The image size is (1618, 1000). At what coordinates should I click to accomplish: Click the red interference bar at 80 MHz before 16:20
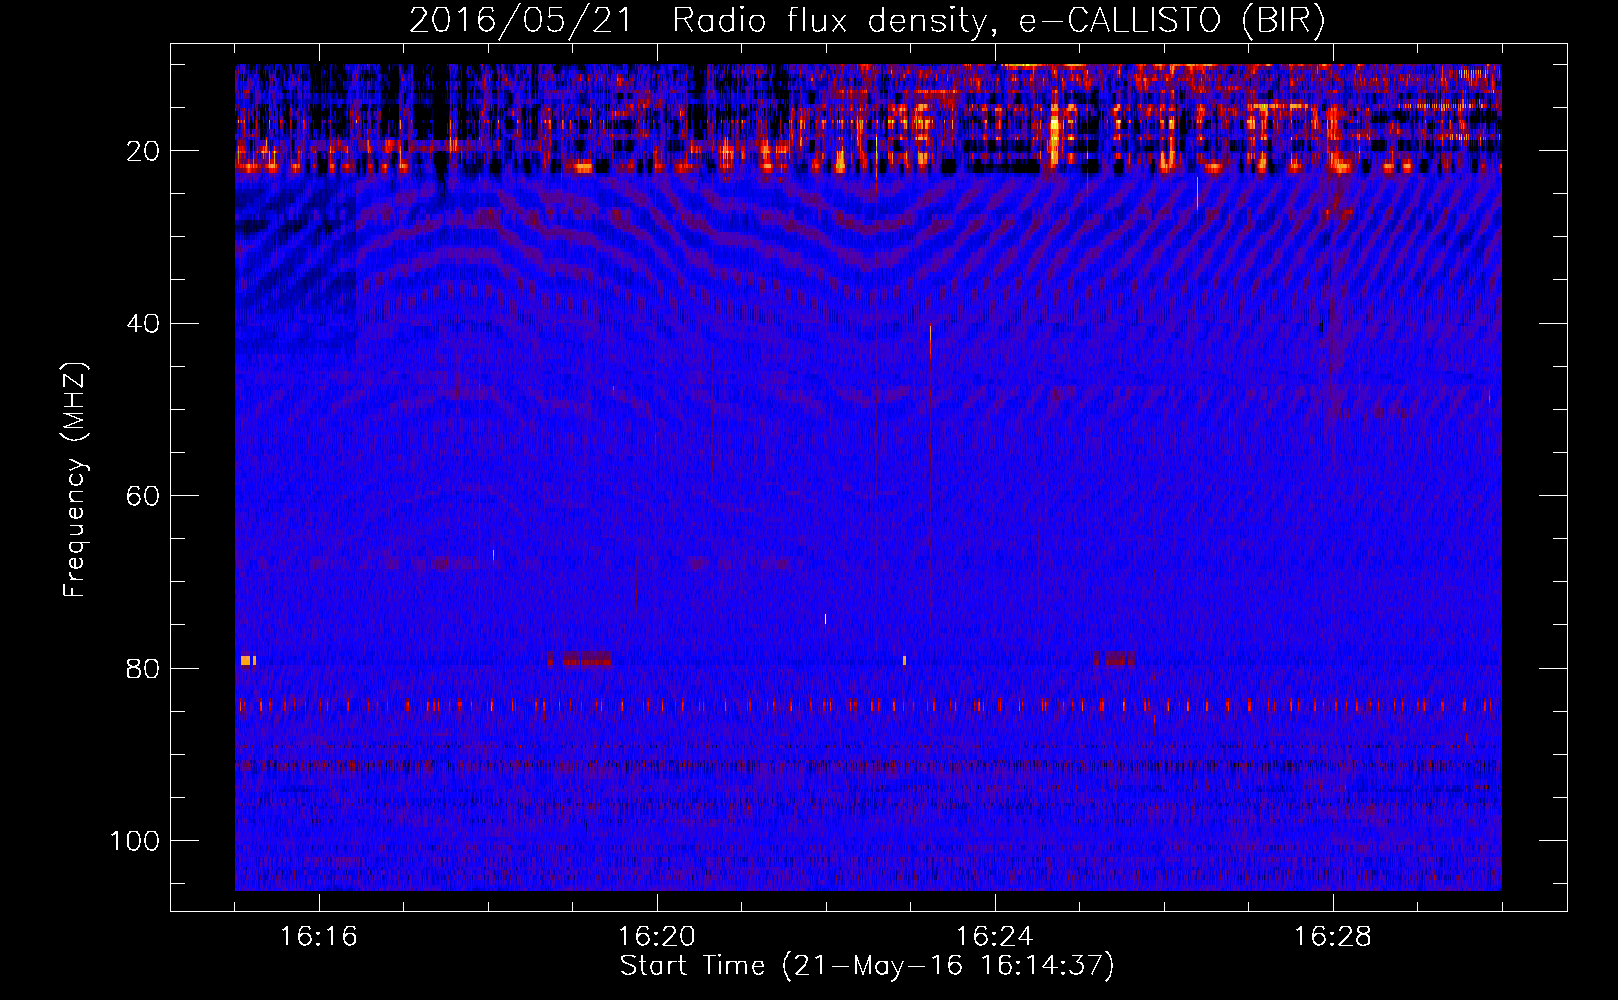coord(580,660)
